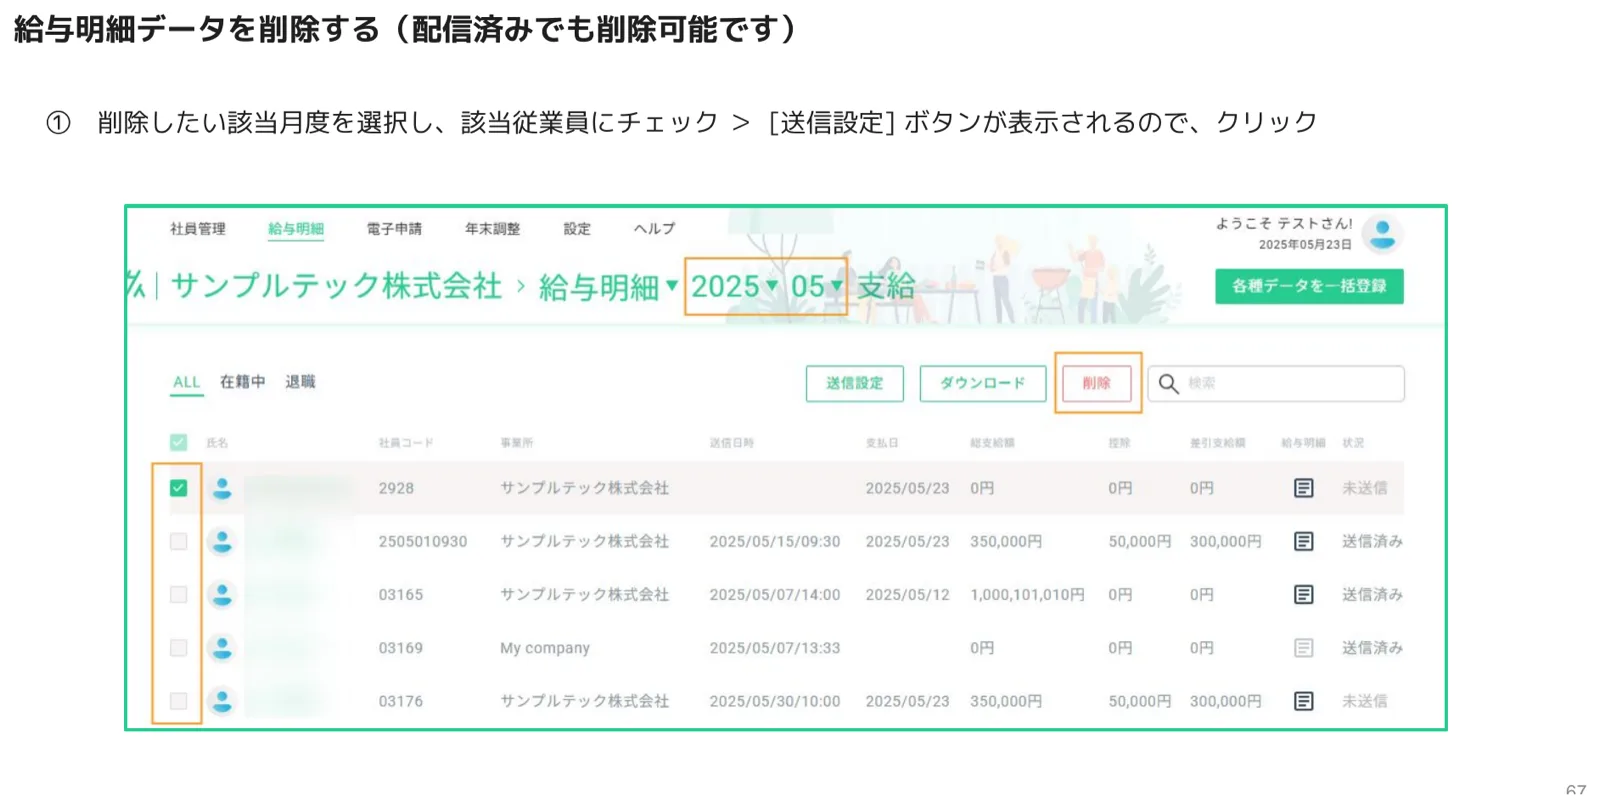Click 送信済み status in row 03165
This screenshot has height=808, width=1600.
[1372, 594]
